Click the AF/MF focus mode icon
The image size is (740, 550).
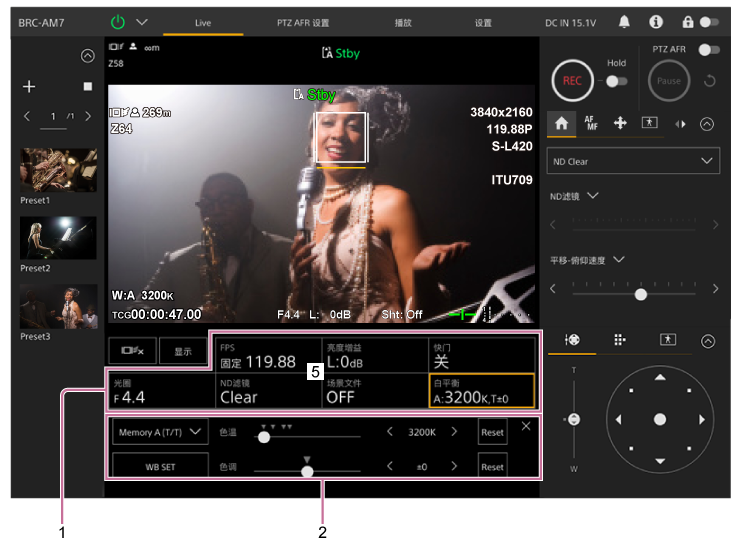point(591,123)
